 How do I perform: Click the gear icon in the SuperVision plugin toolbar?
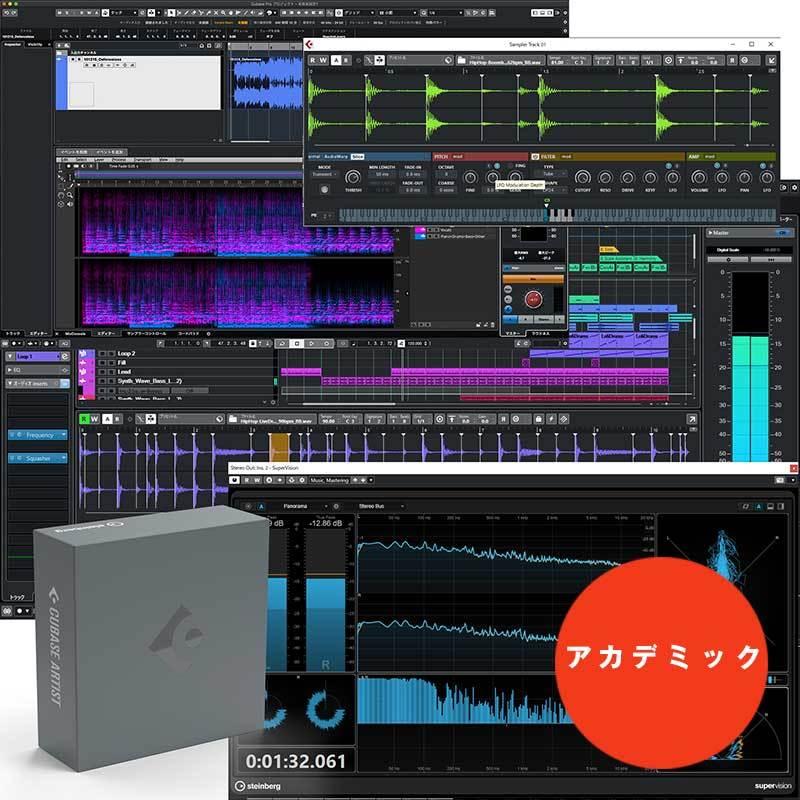302,480
